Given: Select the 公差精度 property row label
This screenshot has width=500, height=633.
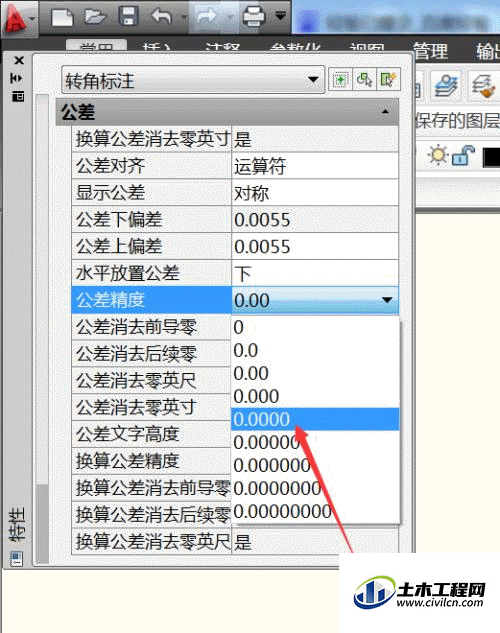Looking at the screenshot, I should [151, 300].
